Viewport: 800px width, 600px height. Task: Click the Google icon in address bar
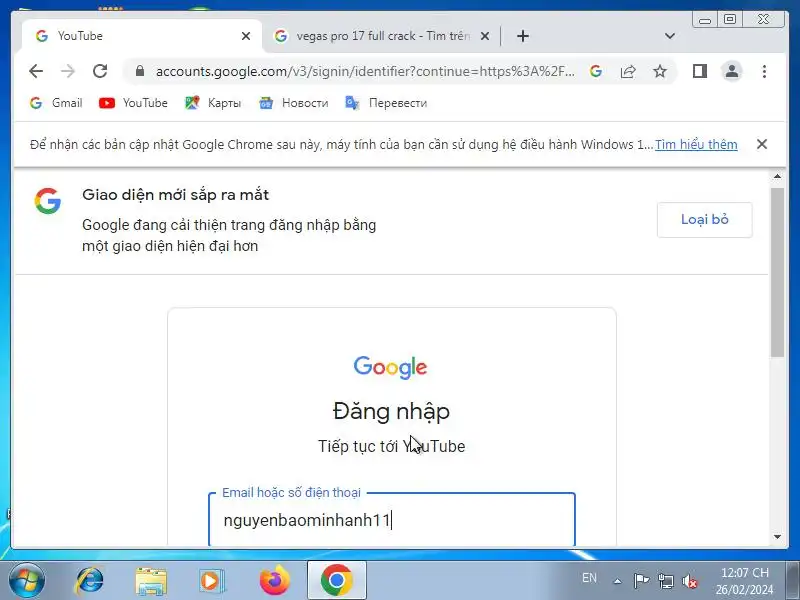(x=595, y=71)
